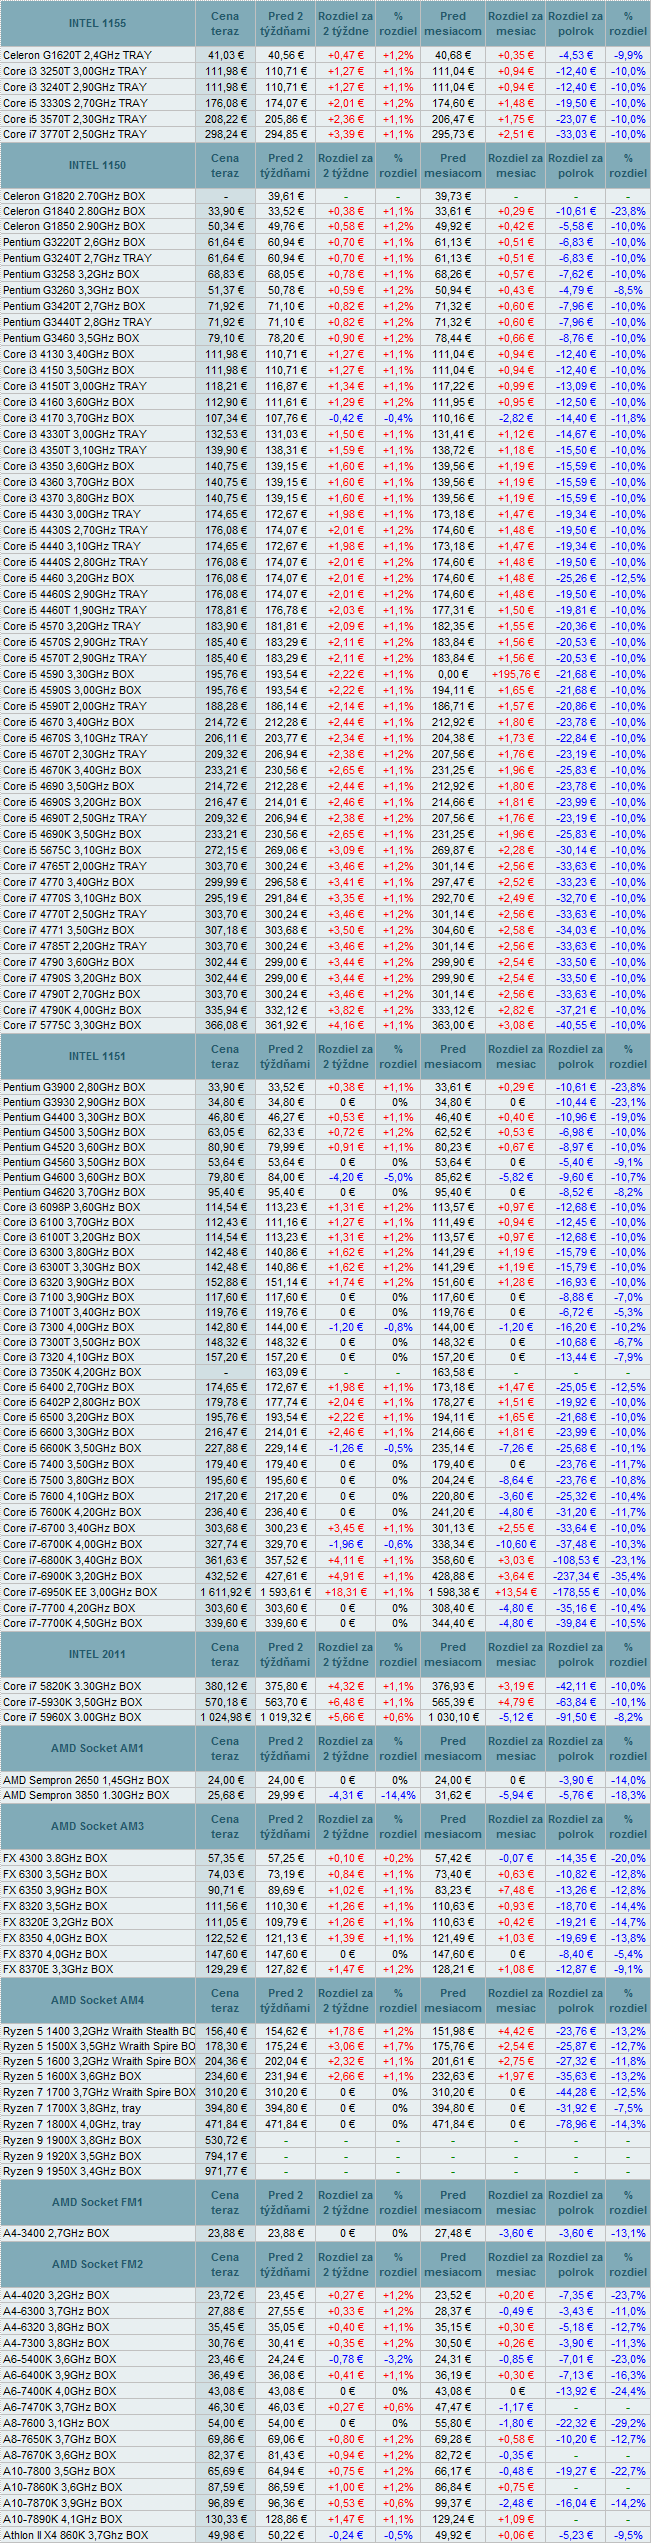Select the 971,77 € price cell

point(225,2171)
